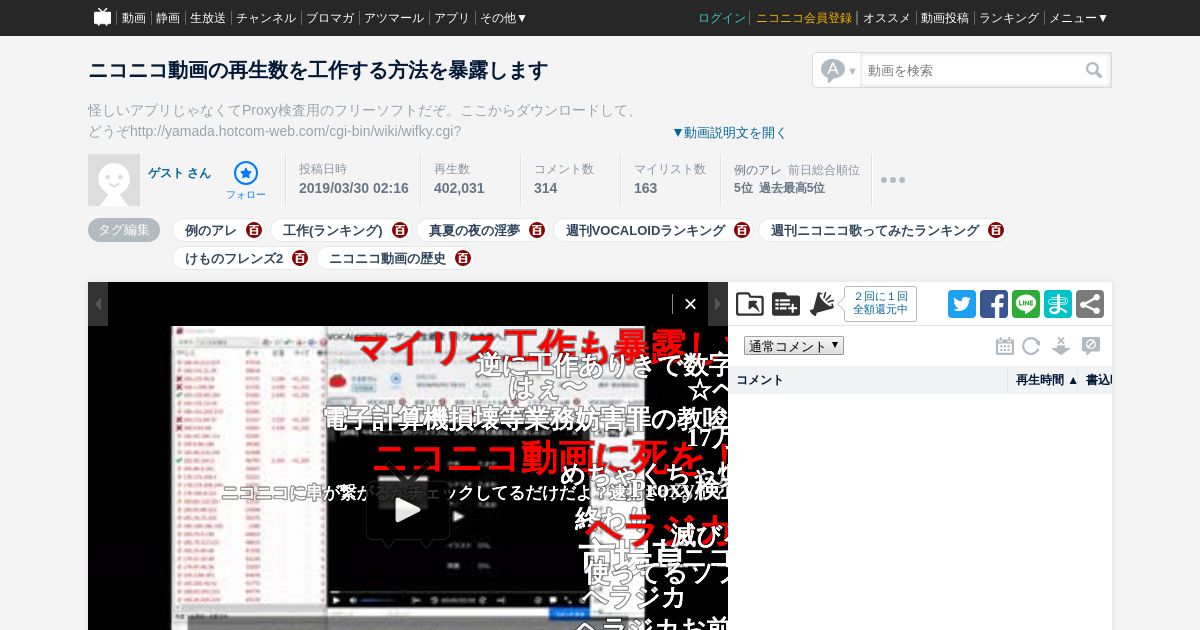
Task: Open the オススメ link
Action: point(887,18)
